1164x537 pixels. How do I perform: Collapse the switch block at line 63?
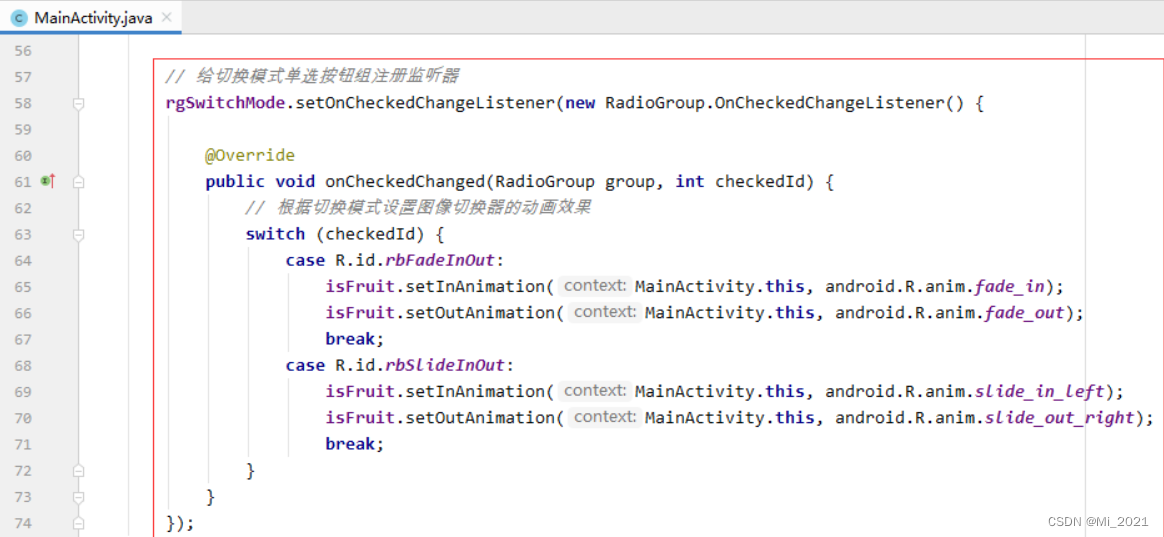click(79, 235)
